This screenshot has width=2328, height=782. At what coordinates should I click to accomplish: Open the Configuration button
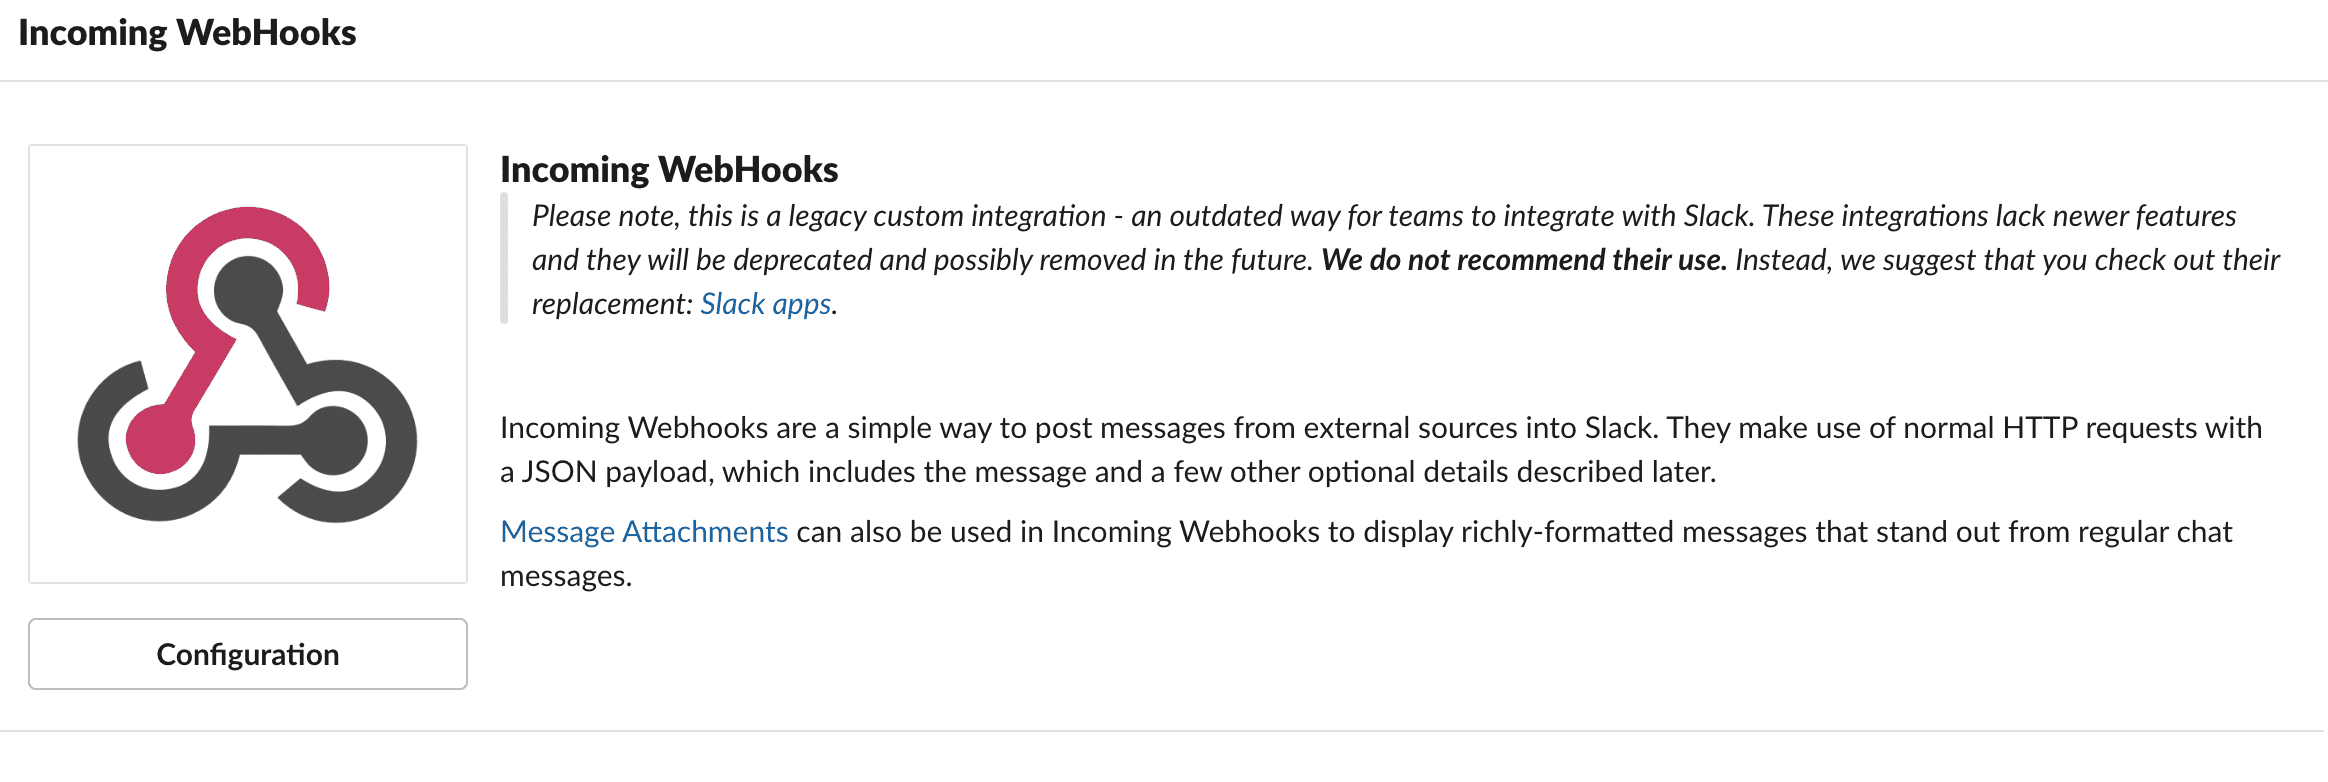(248, 654)
